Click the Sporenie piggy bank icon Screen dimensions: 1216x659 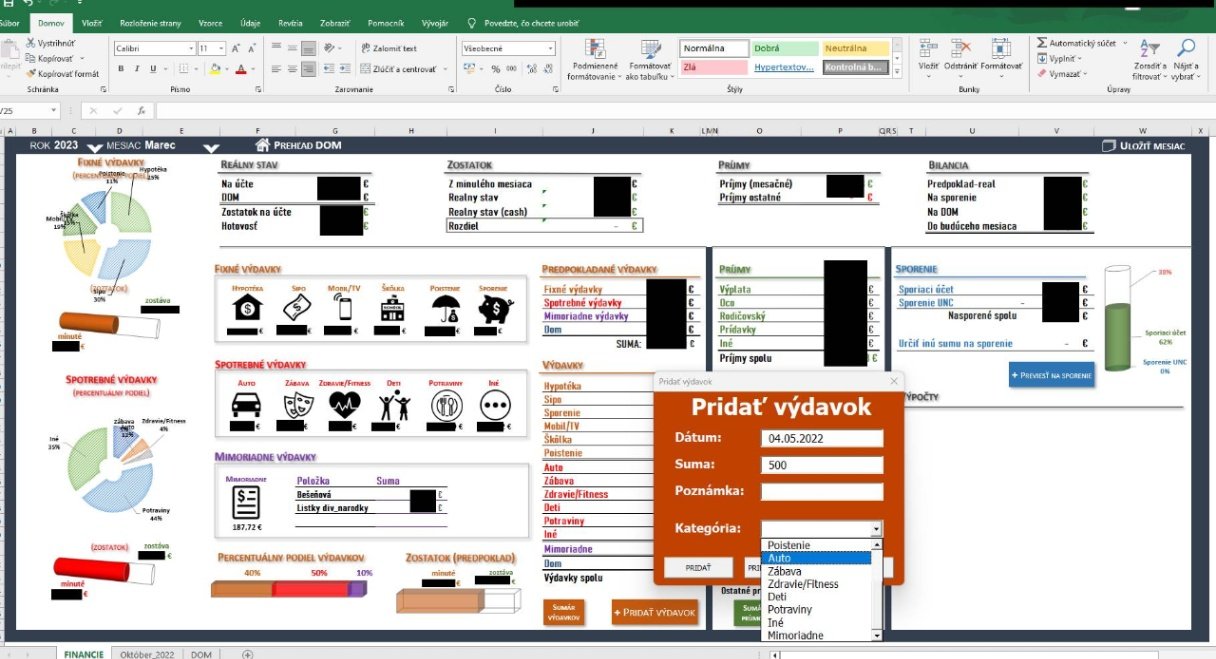493,309
